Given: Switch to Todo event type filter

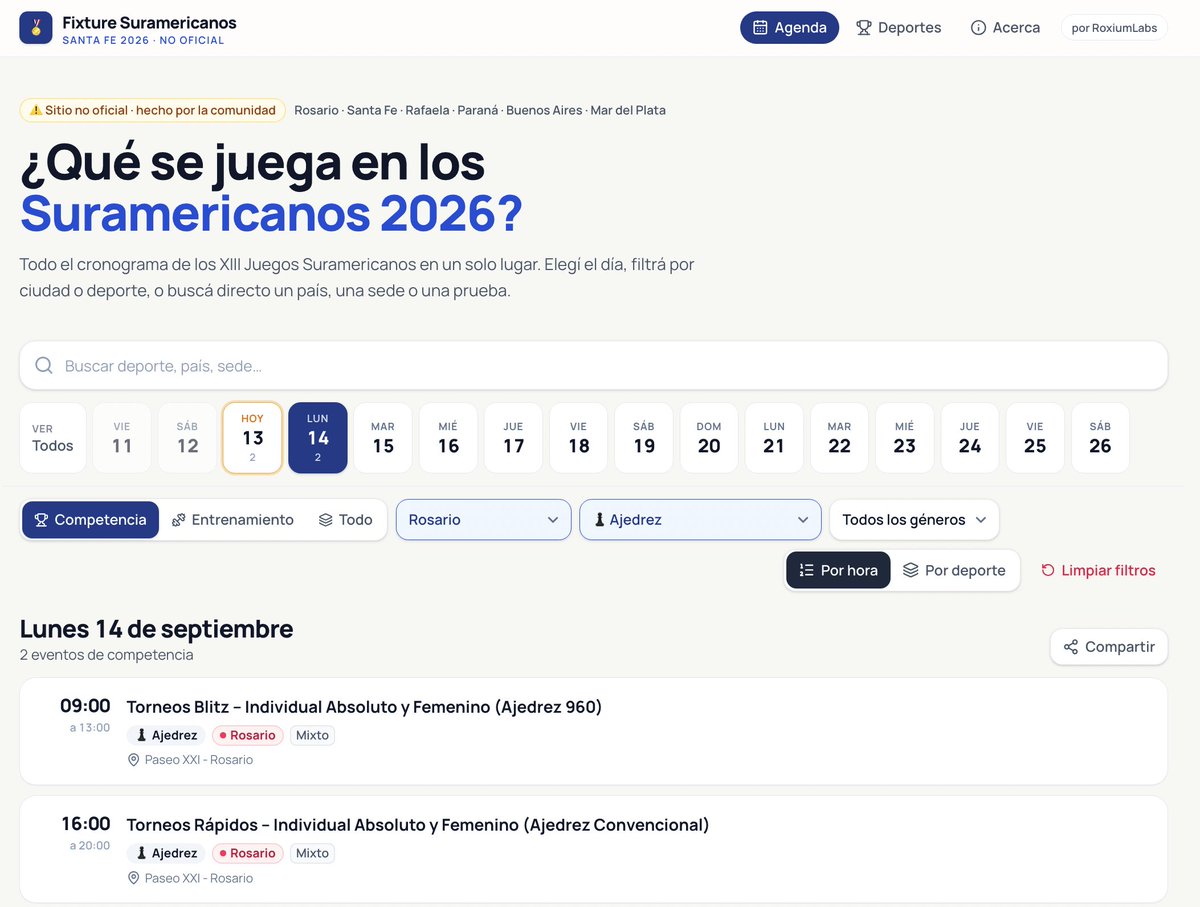Looking at the screenshot, I should pyautogui.click(x=345, y=520).
